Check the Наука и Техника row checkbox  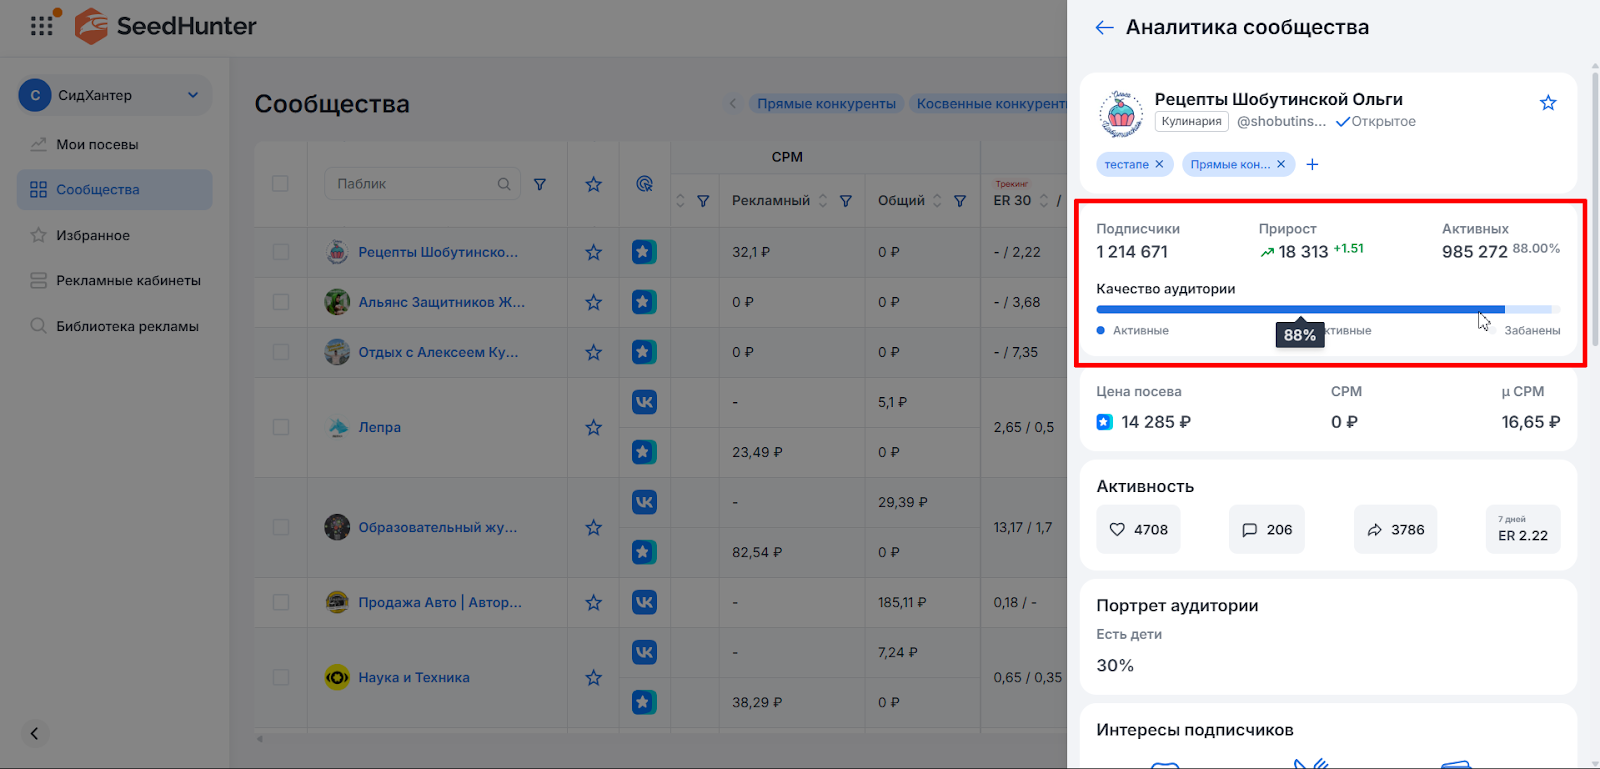(x=281, y=677)
